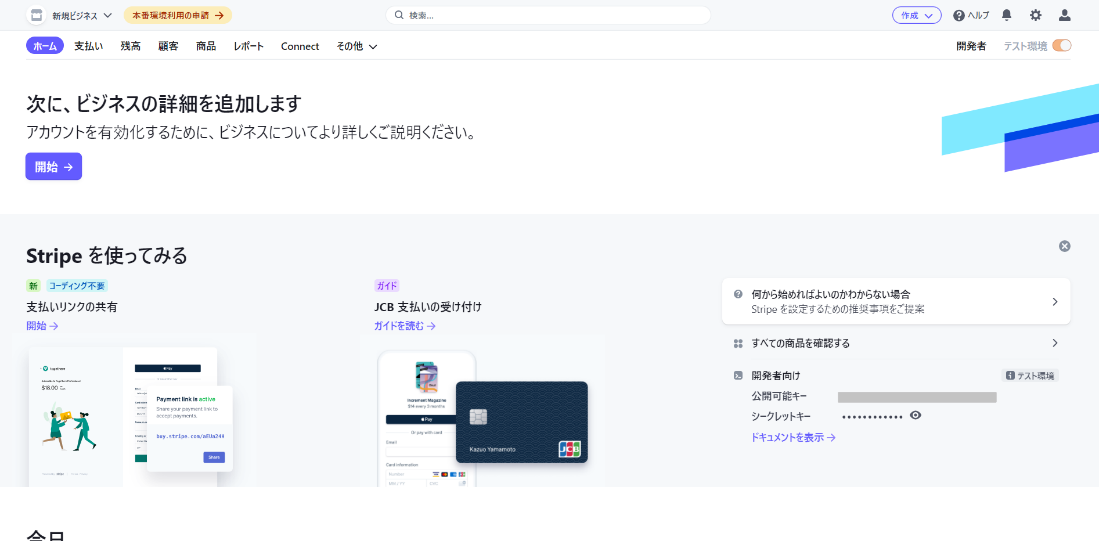This screenshot has height=541, width=1099.
Task: Click 開始 link under 支払いリンクの共有
Action: [42, 326]
